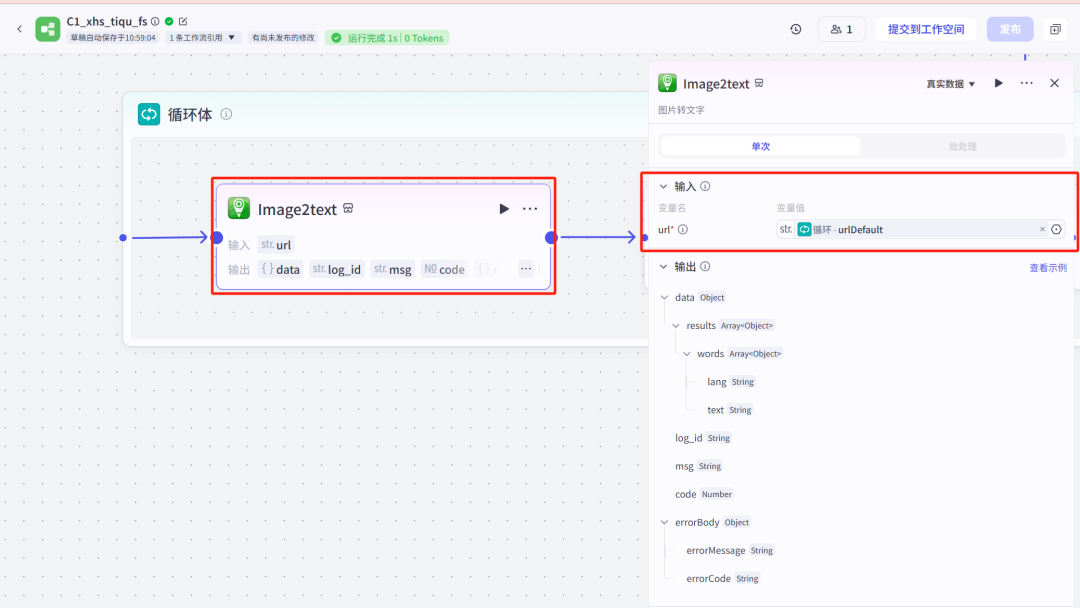This screenshot has height=608, width=1080.
Task: Show more outputs via node ellipsis chip
Action: click(526, 269)
